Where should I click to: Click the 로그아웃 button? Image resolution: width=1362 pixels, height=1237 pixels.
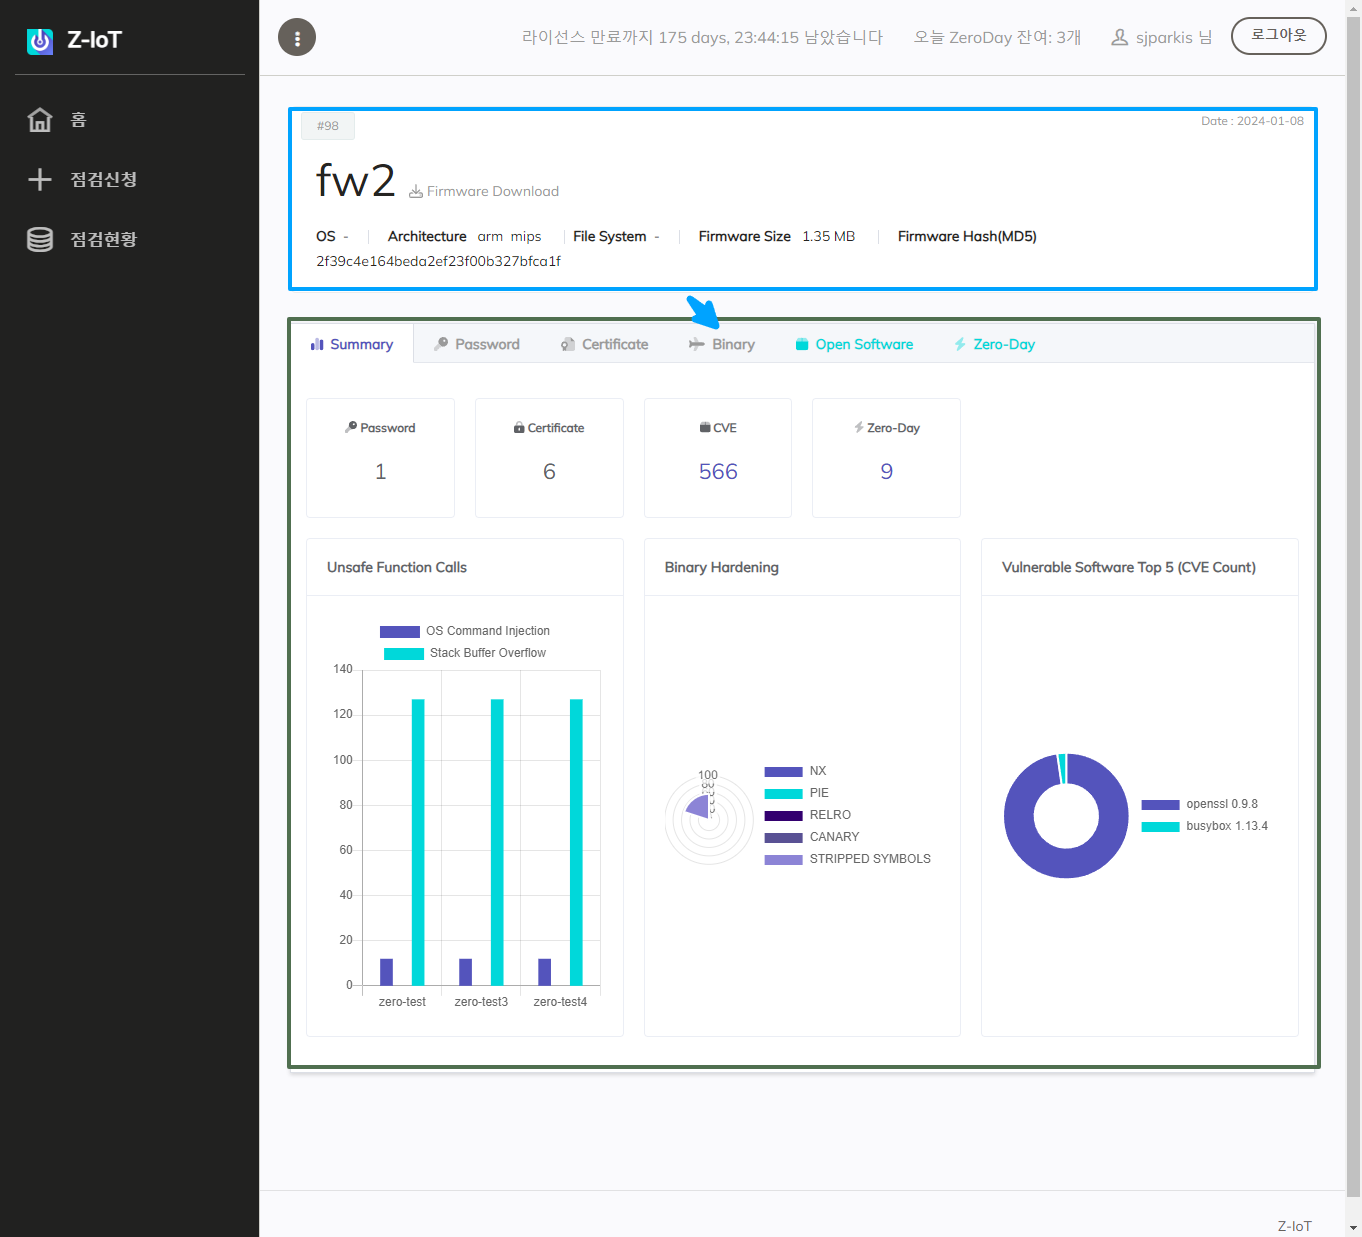click(x=1278, y=36)
